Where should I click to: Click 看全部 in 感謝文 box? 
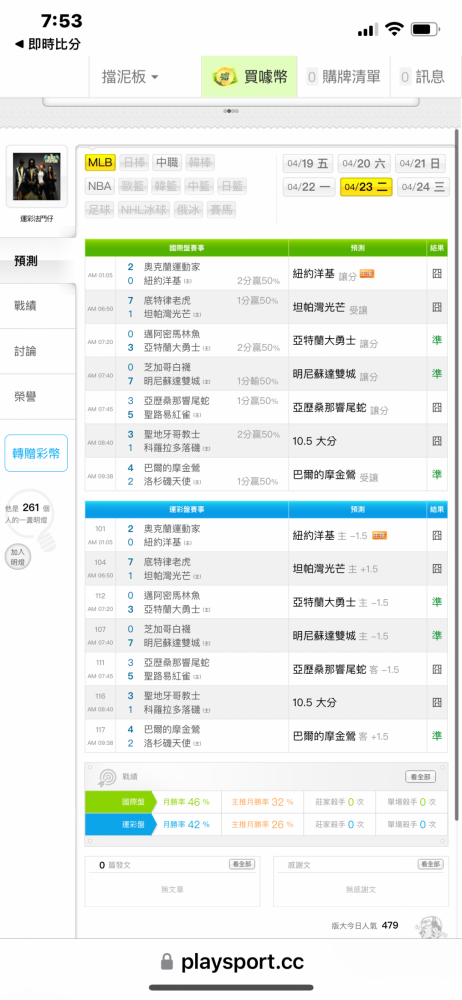[x=430, y=864]
